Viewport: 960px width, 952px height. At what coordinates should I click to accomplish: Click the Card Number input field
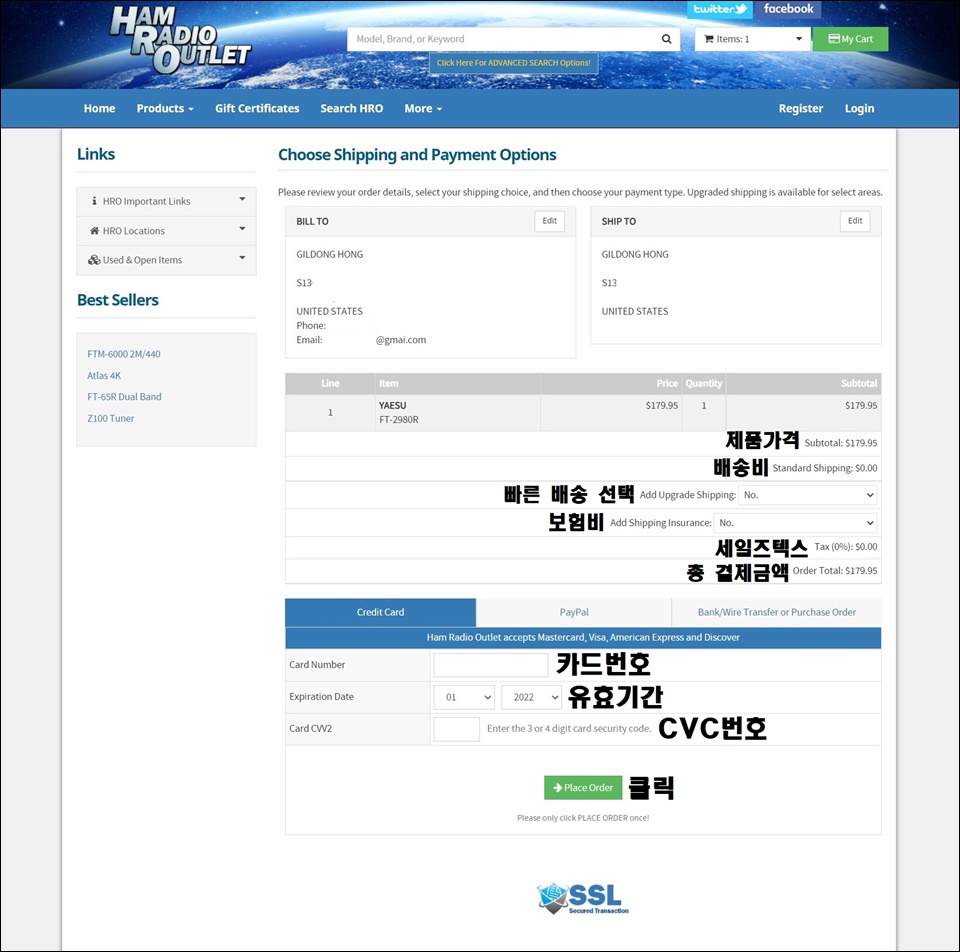(490, 665)
